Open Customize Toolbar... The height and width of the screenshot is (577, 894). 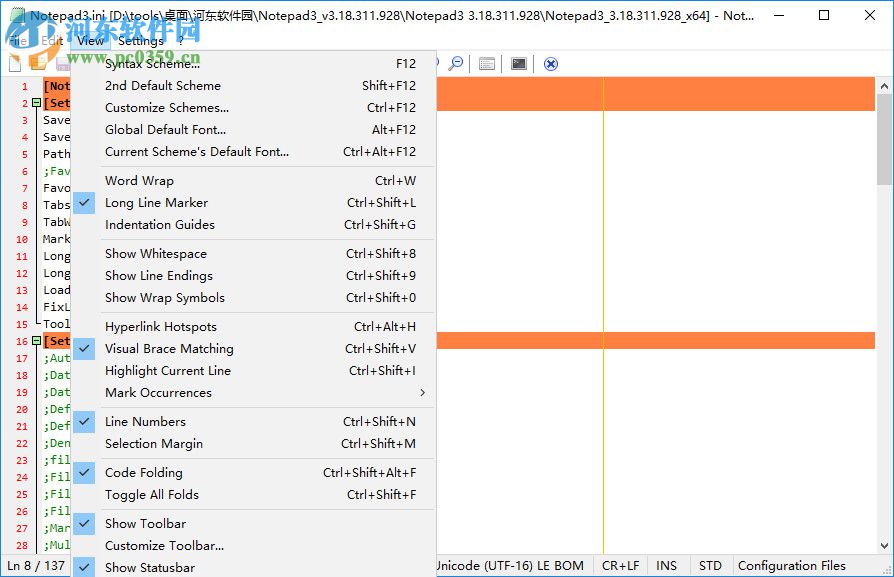click(254, 546)
